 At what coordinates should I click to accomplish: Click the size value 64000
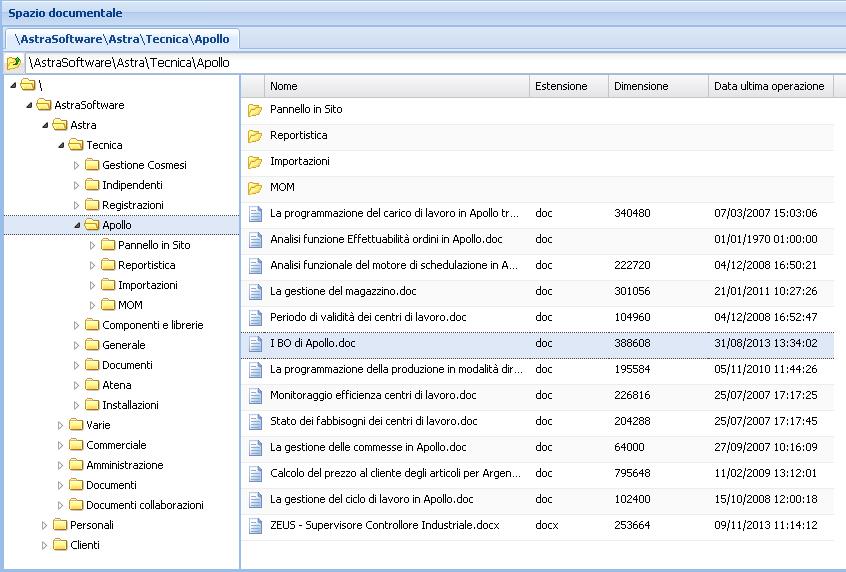pos(629,447)
